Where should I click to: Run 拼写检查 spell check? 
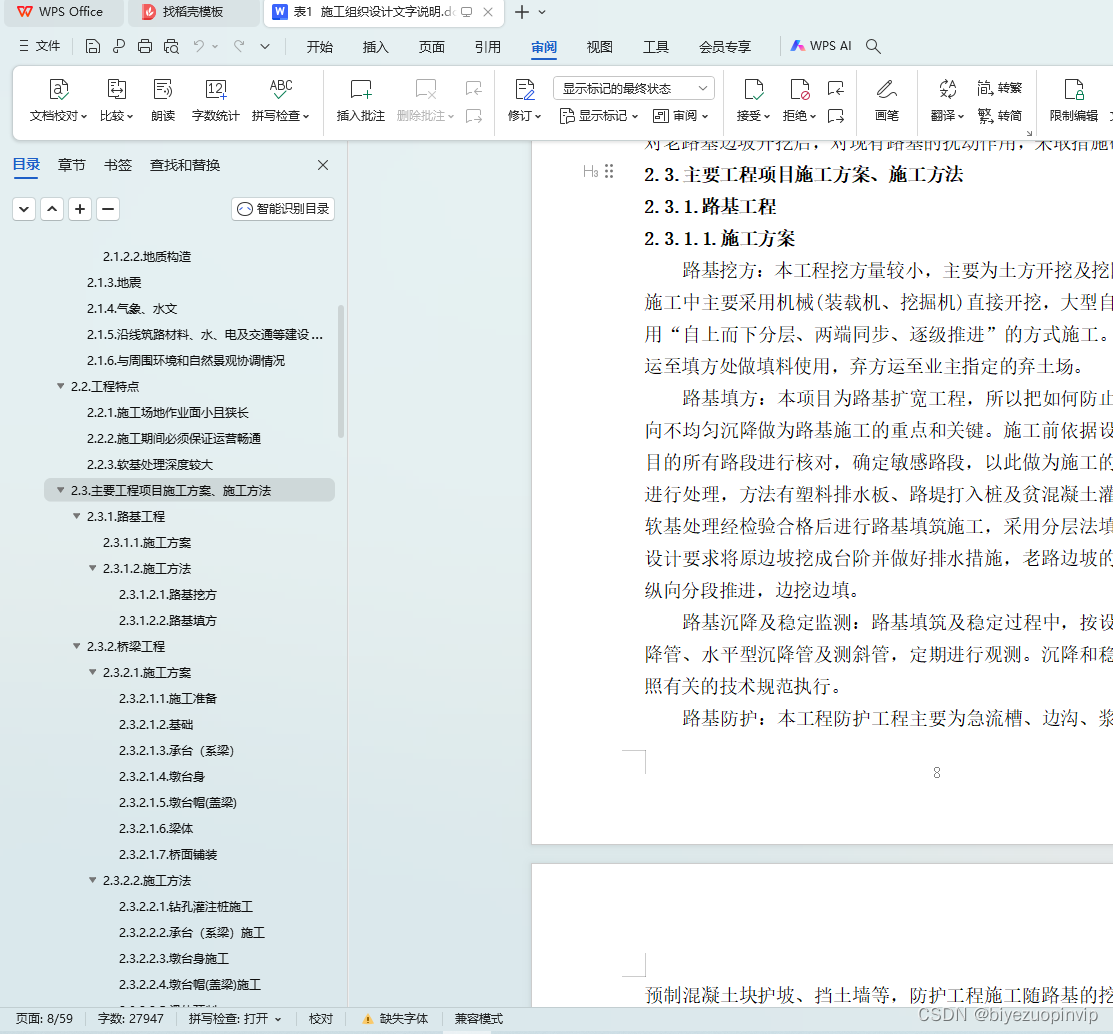[280, 100]
